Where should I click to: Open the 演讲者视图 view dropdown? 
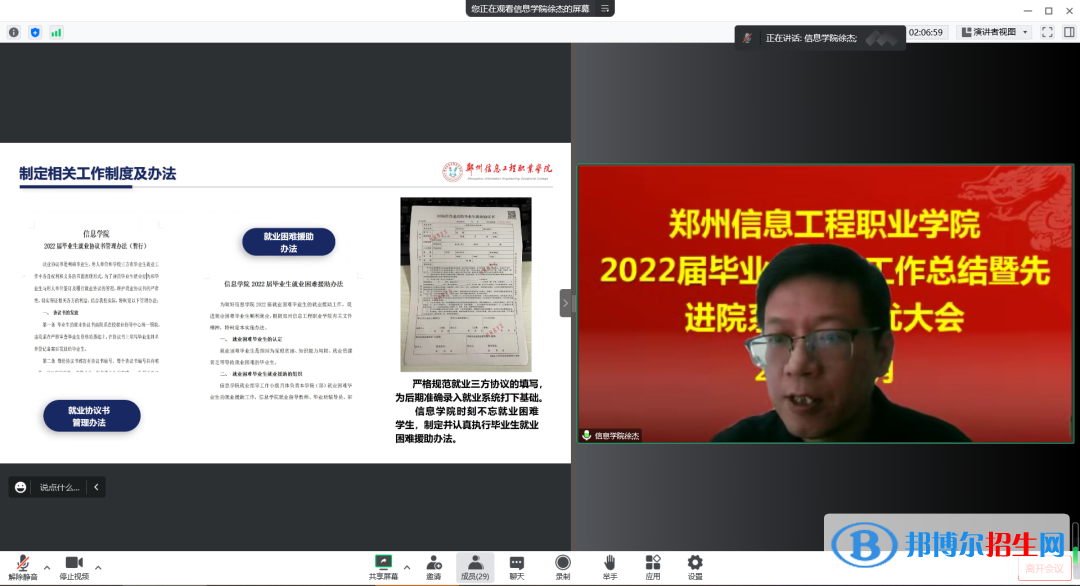[x=995, y=32]
